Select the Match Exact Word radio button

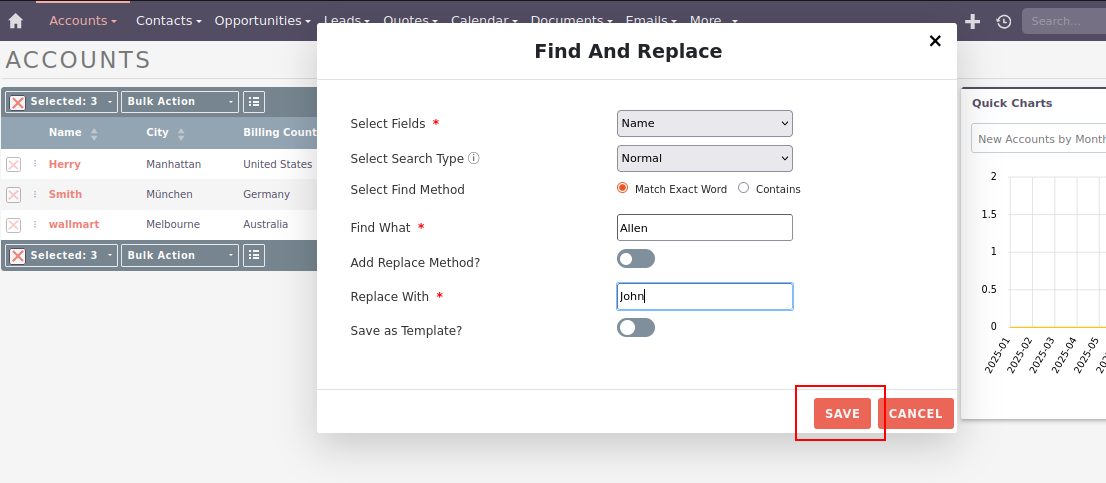click(623, 188)
